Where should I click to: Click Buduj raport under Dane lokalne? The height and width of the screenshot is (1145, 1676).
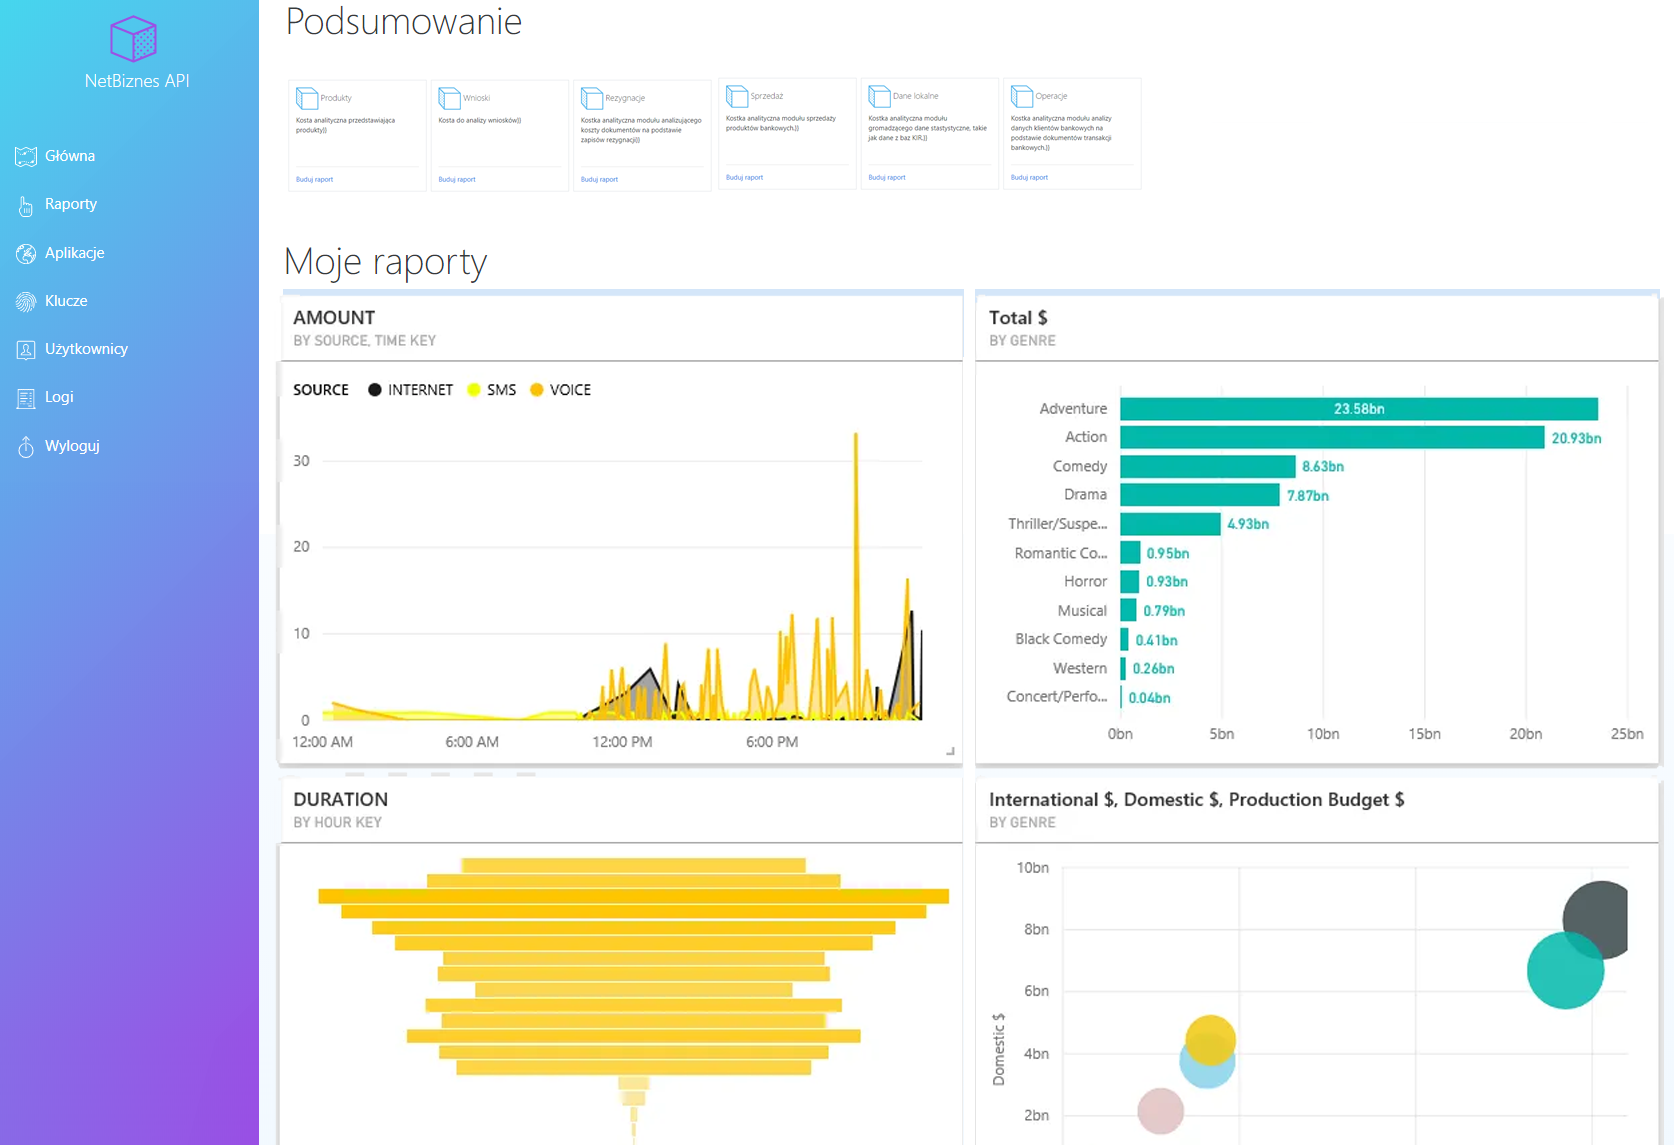(x=886, y=178)
